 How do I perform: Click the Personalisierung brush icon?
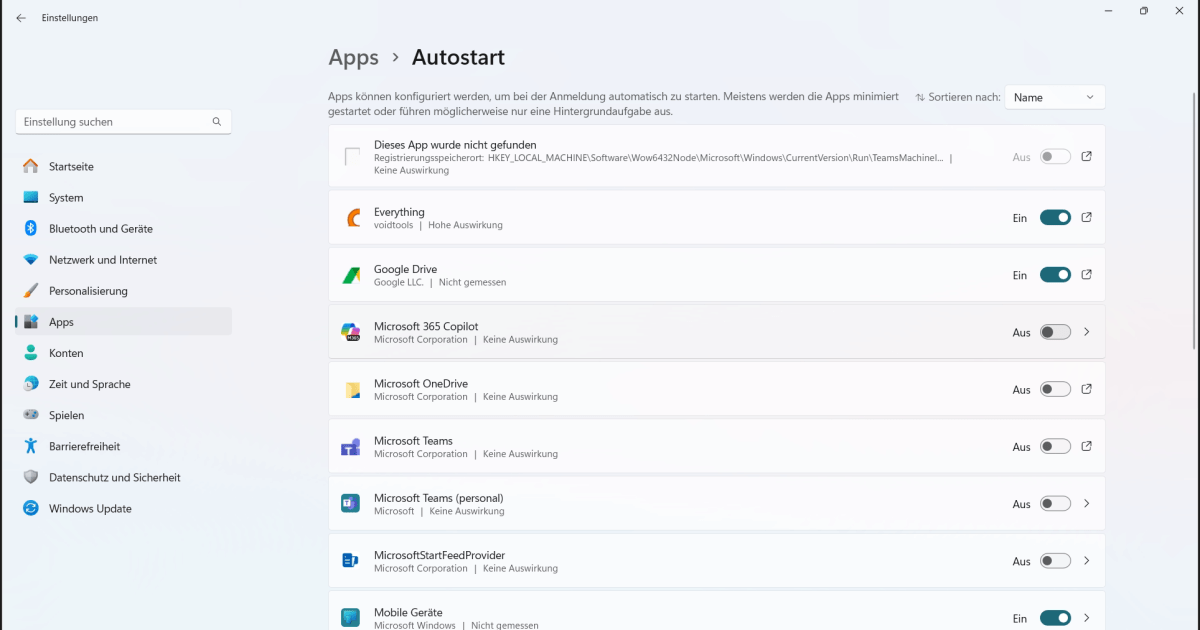click(x=31, y=291)
